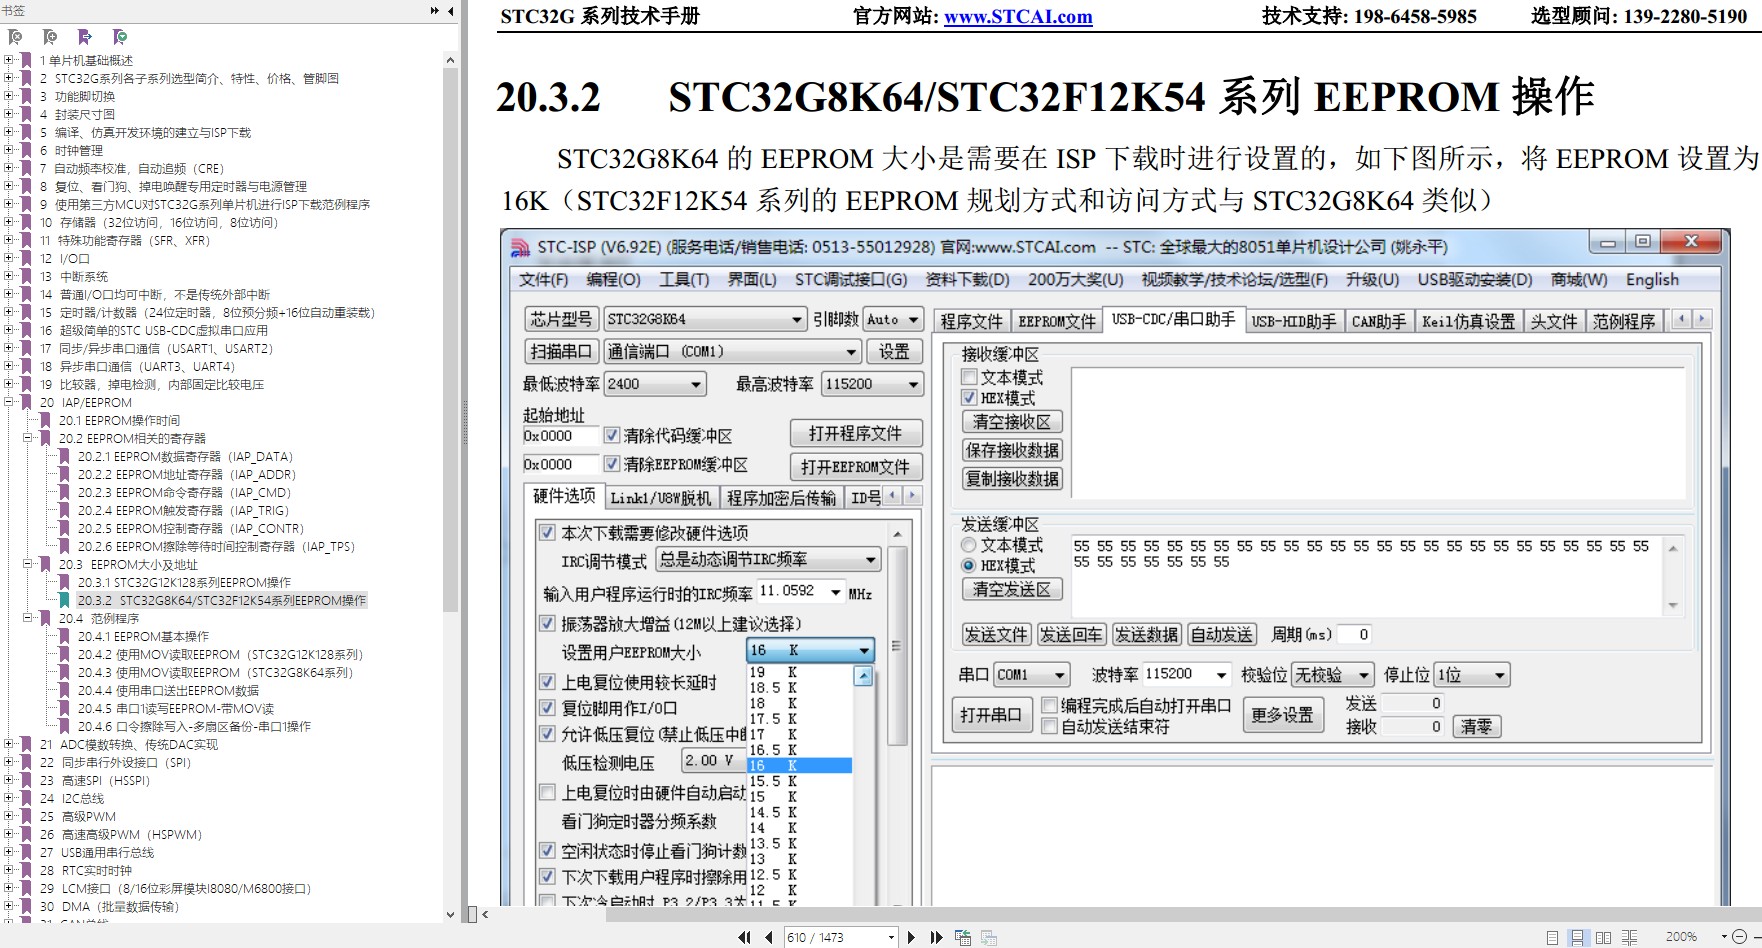Click the double-arrow icon in bookmarks header
Screen dimensions: 1762x948
pos(435,10)
